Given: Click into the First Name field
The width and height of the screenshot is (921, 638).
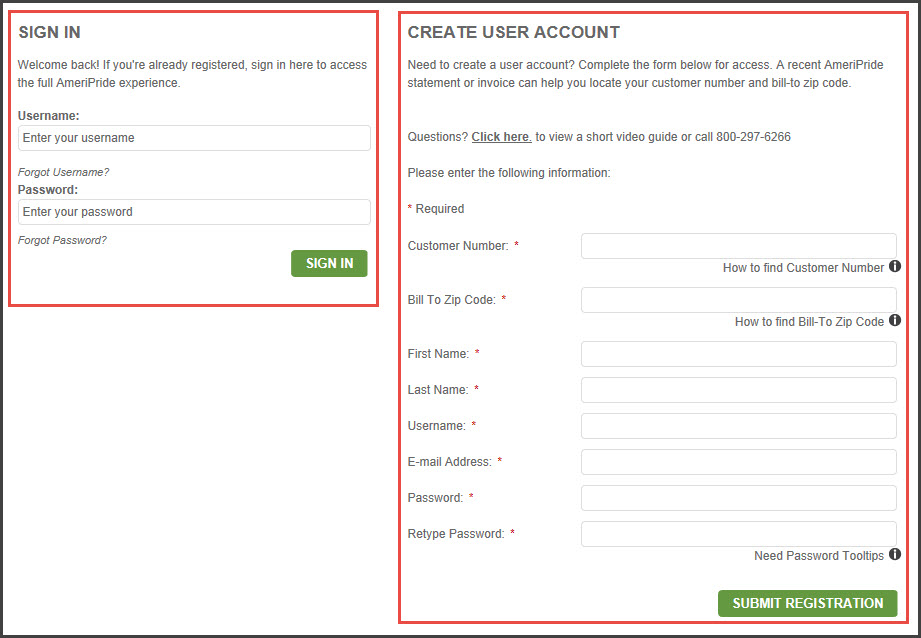Looking at the screenshot, I should pos(738,354).
